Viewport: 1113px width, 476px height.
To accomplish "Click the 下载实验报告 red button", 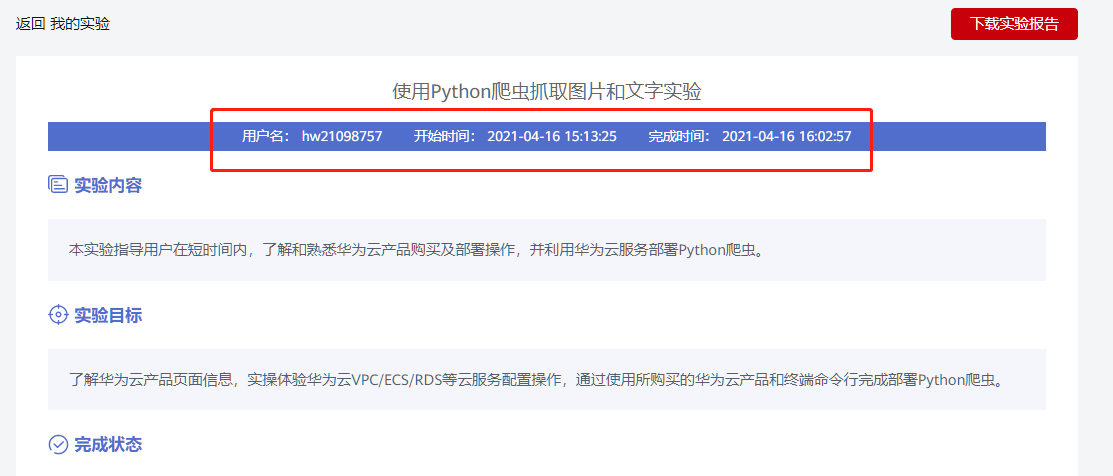I will pos(1014,24).
